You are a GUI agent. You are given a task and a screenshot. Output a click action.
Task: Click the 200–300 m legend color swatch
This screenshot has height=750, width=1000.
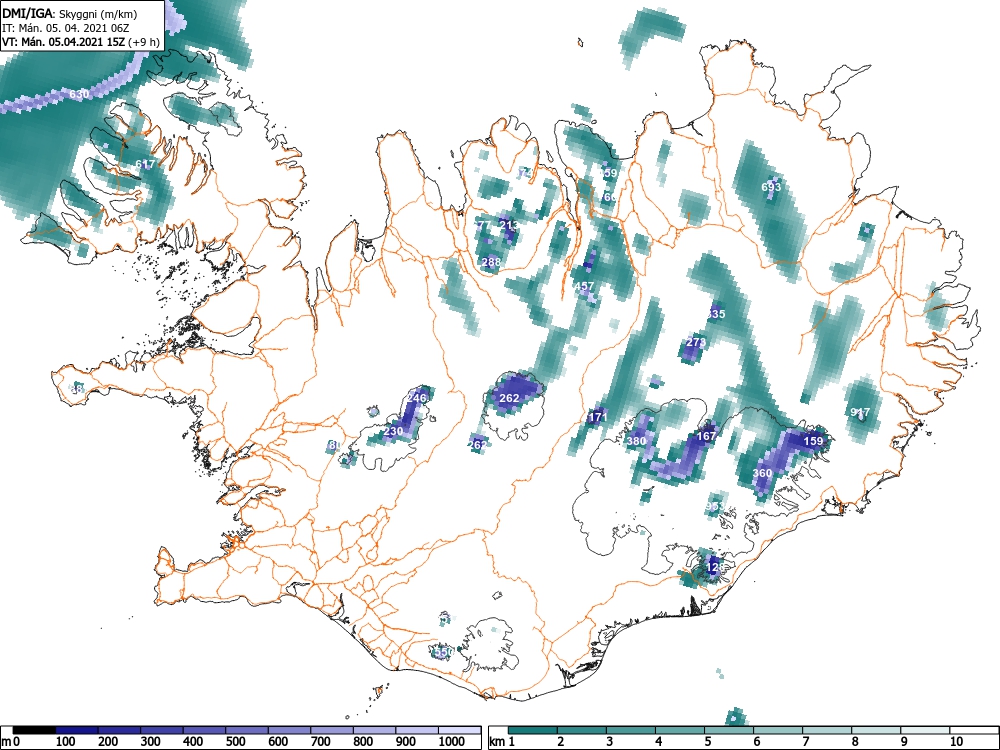tap(119, 730)
